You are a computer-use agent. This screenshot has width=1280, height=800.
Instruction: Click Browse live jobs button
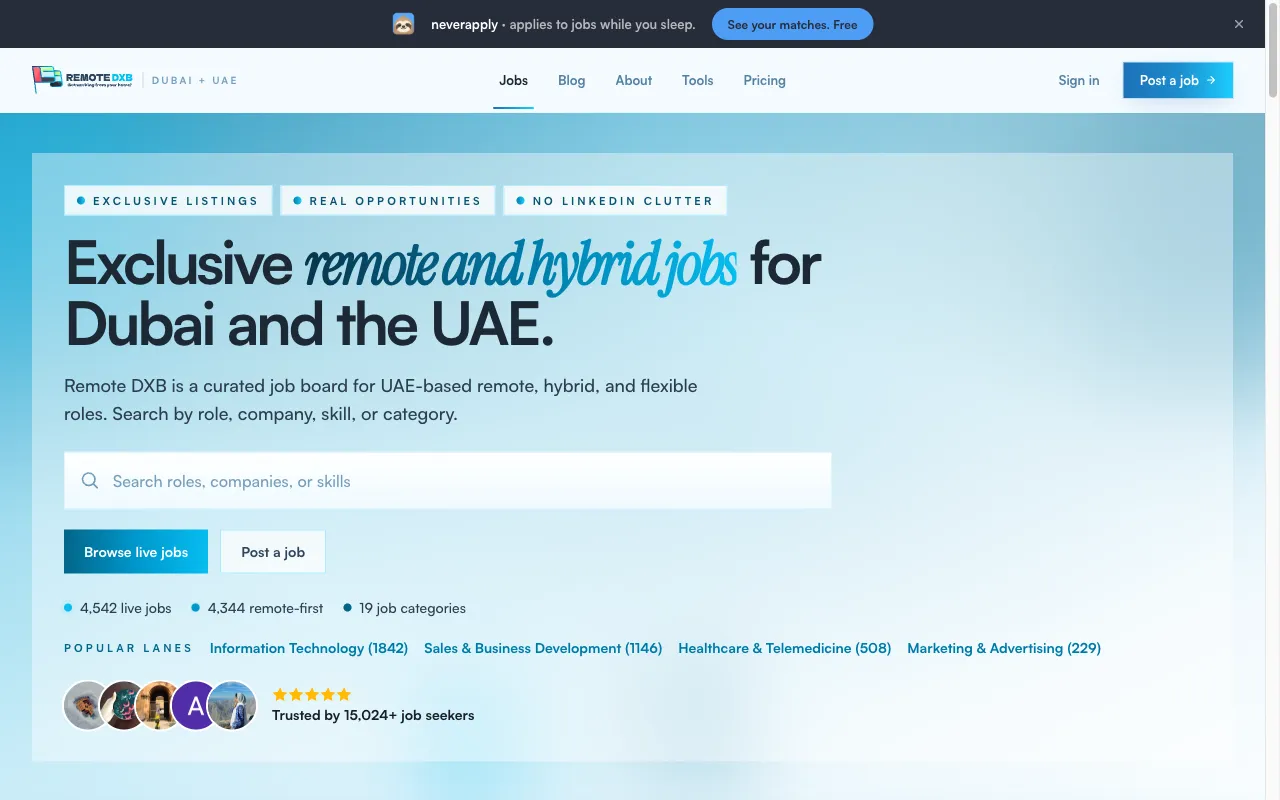click(x=136, y=552)
